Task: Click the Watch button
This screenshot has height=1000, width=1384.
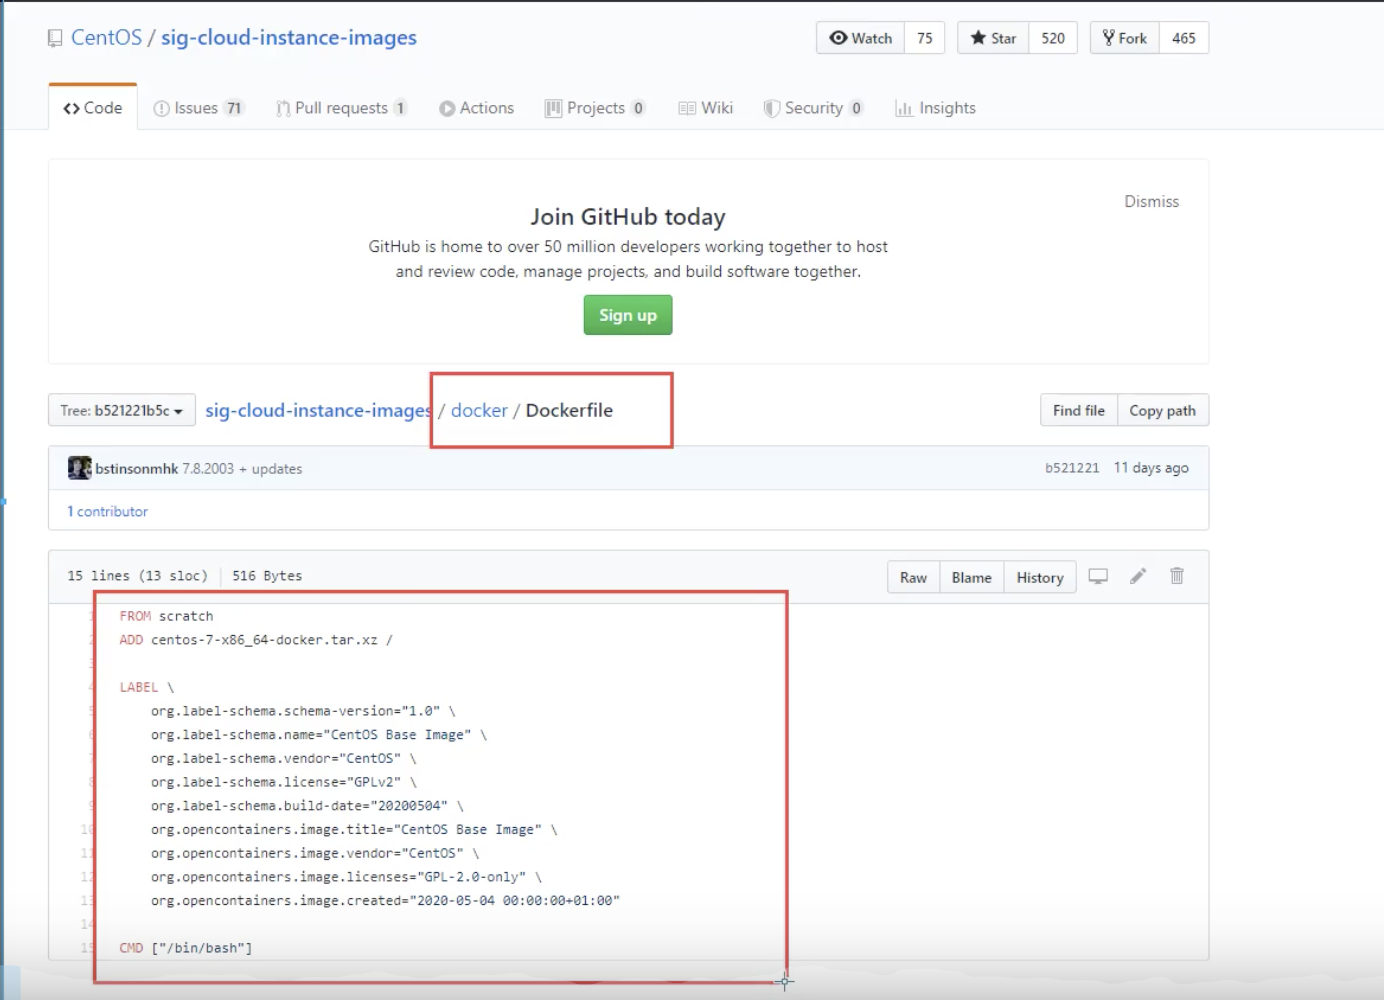Action: tap(861, 38)
